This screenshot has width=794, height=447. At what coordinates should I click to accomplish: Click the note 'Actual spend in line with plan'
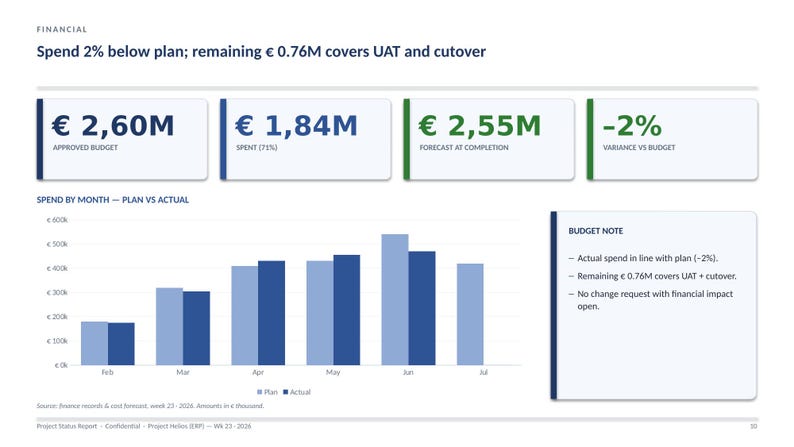coord(647,258)
